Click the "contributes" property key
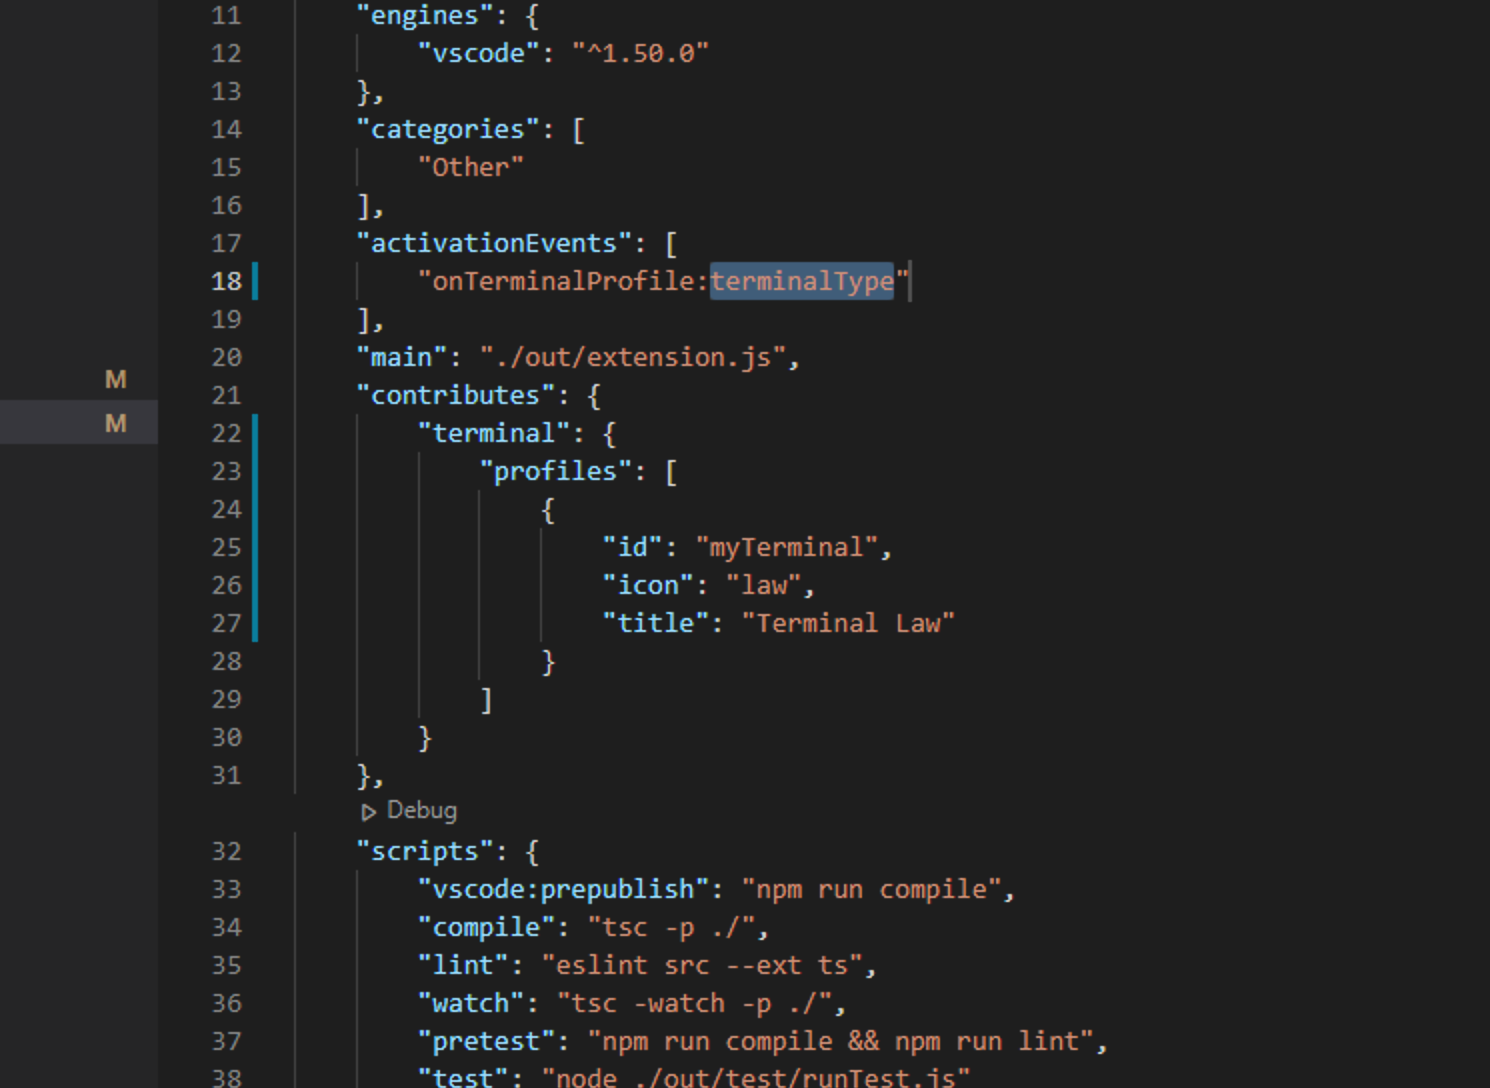This screenshot has width=1490, height=1088. pyautogui.click(x=452, y=395)
